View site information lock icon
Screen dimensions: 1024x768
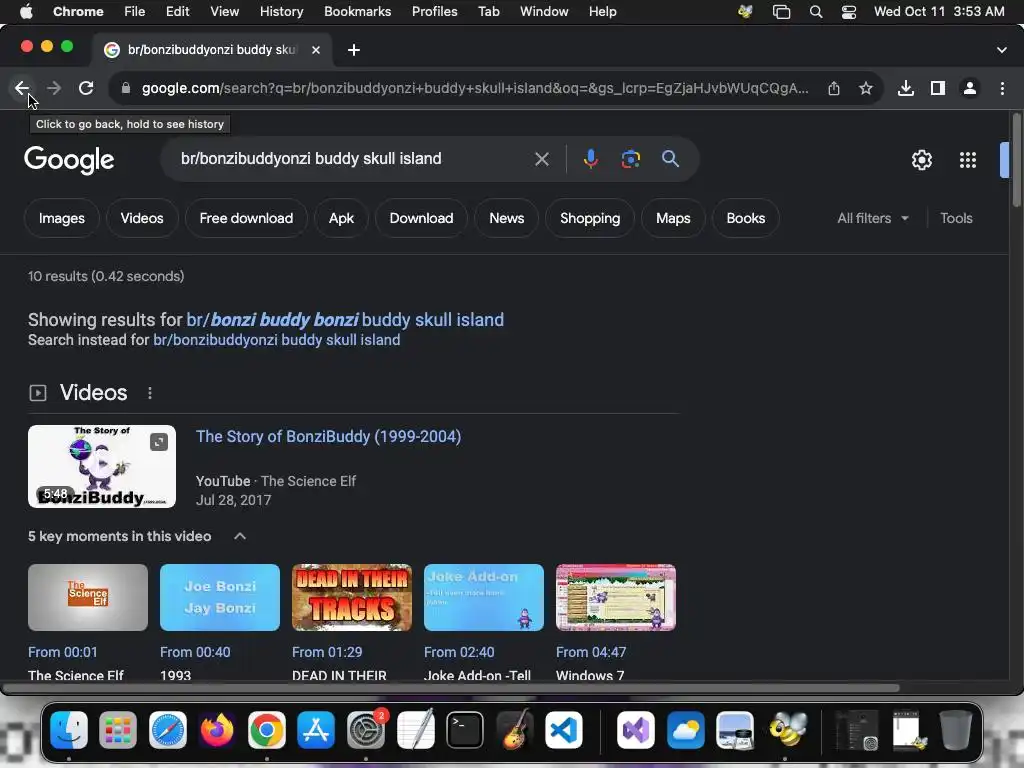[126, 88]
